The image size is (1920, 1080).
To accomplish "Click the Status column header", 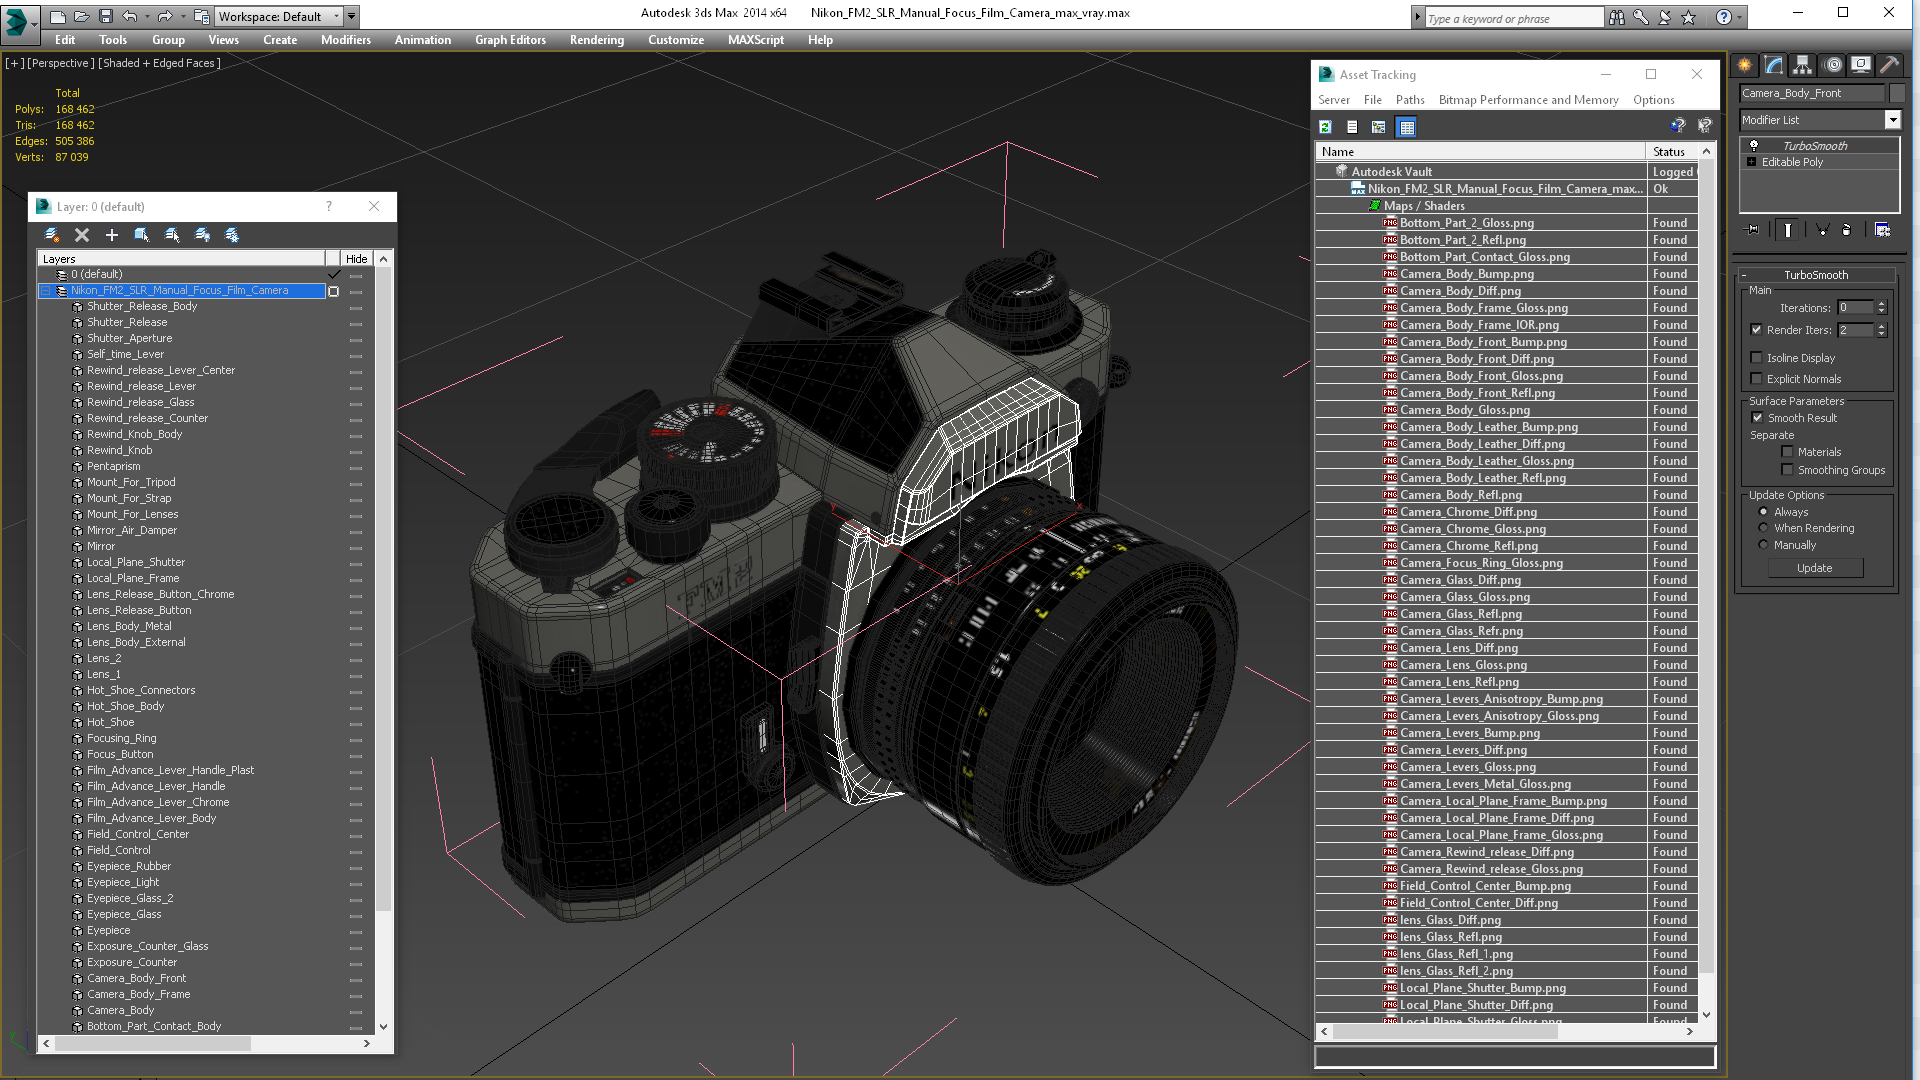I will click(1672, 152).
